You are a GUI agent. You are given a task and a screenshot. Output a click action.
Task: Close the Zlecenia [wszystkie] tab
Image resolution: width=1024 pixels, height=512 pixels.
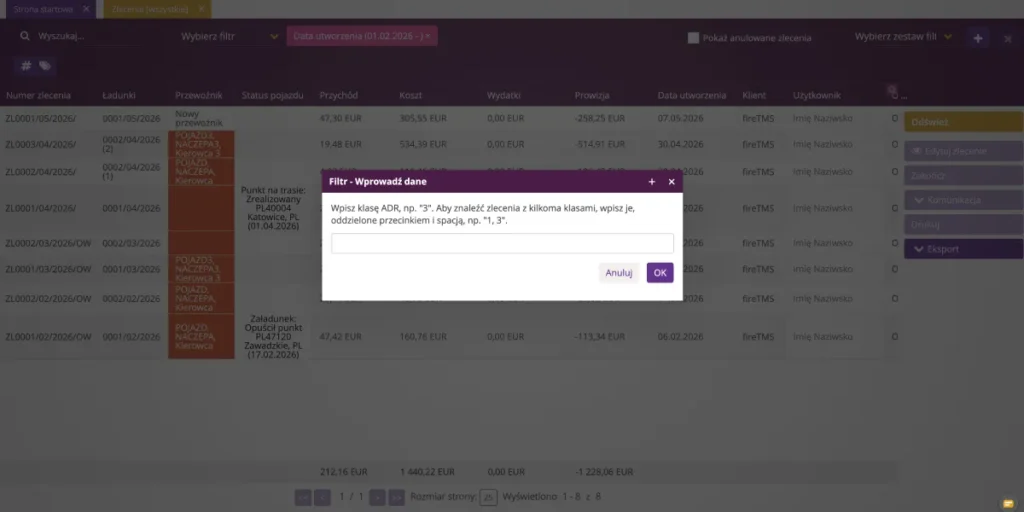pyautogui.click(x=201, y=9)
